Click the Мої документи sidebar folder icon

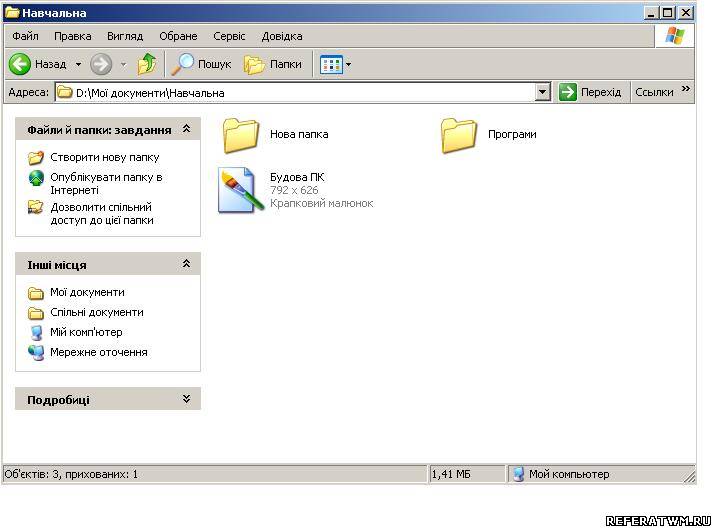[36, 293]
